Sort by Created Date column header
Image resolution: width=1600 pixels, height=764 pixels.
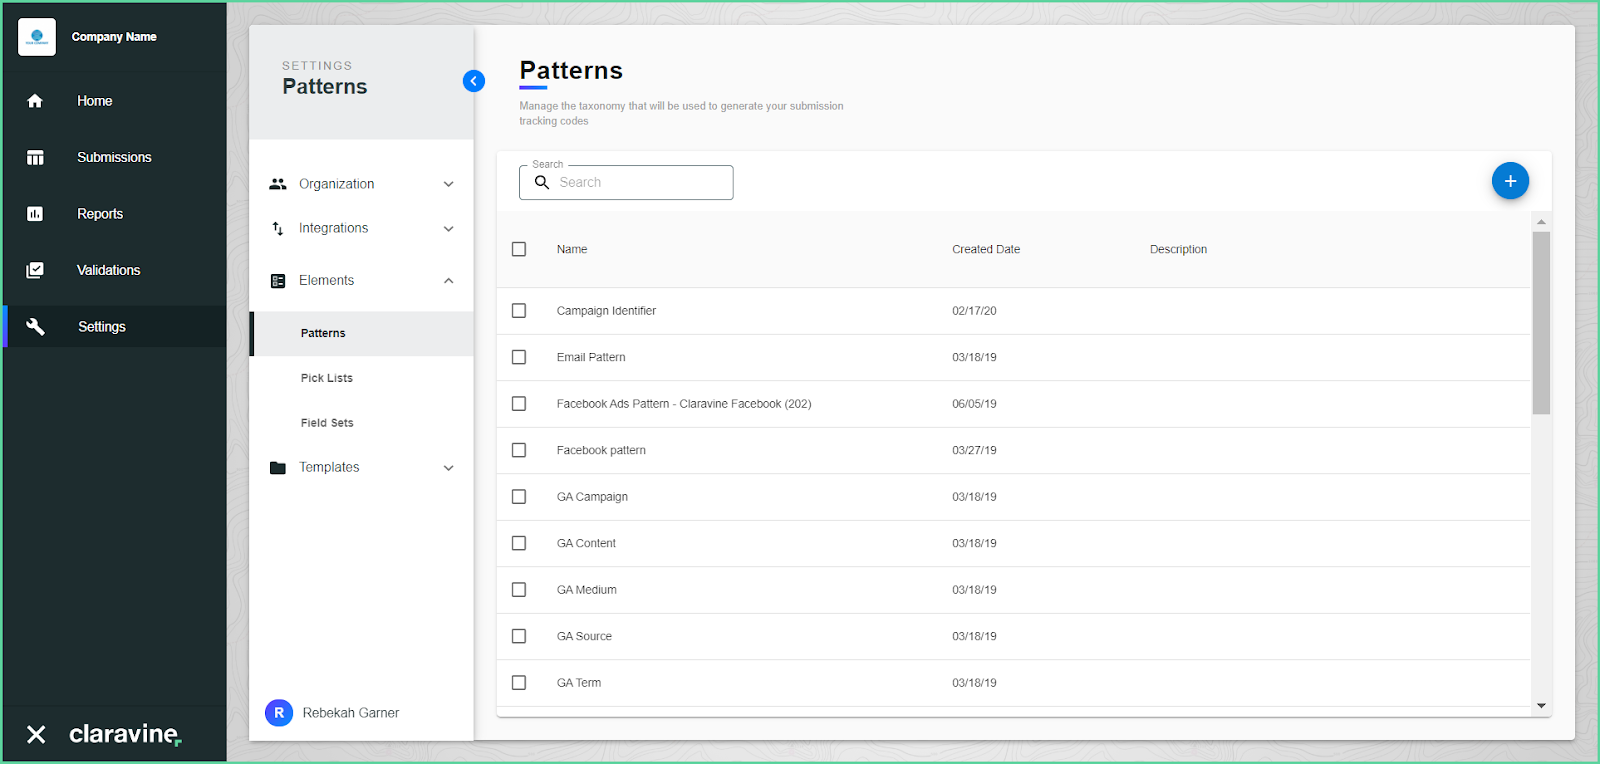(x=986, y=249)
